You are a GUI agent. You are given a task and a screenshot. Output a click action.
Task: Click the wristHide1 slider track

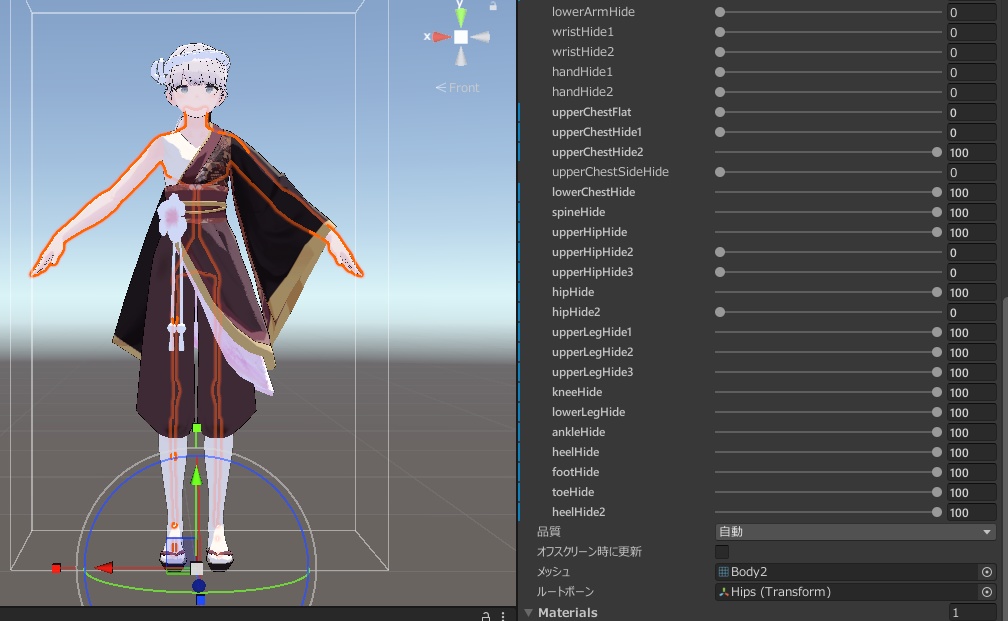click(x=829, y=32)
